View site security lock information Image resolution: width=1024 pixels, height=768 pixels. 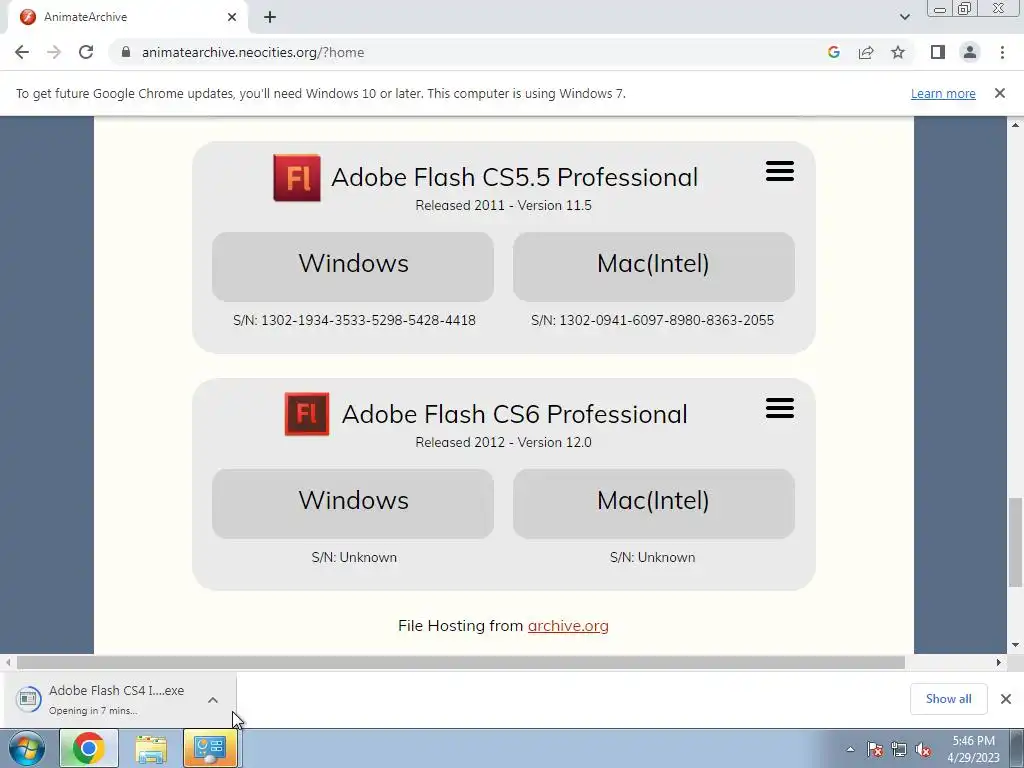click(x=126, y=52)
